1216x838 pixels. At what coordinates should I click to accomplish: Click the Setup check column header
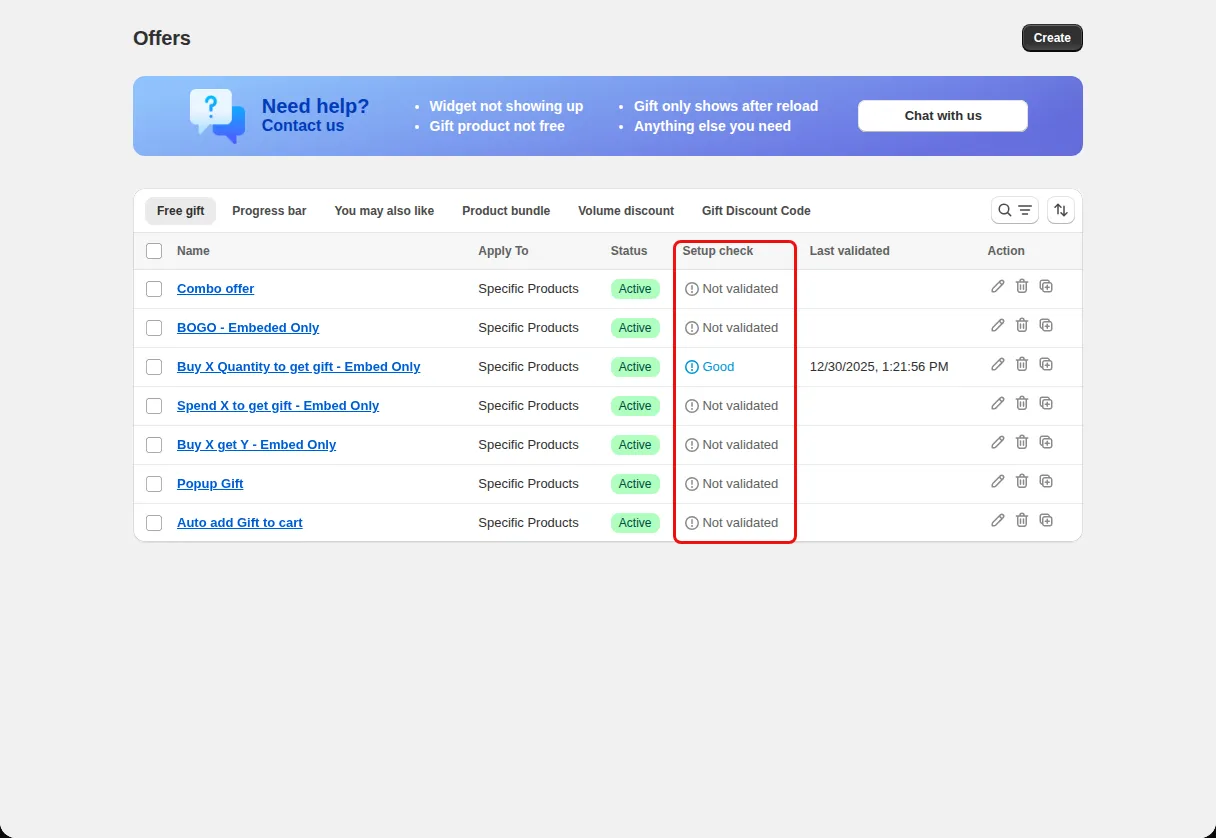pyautogui.click(x=718, y=251)
